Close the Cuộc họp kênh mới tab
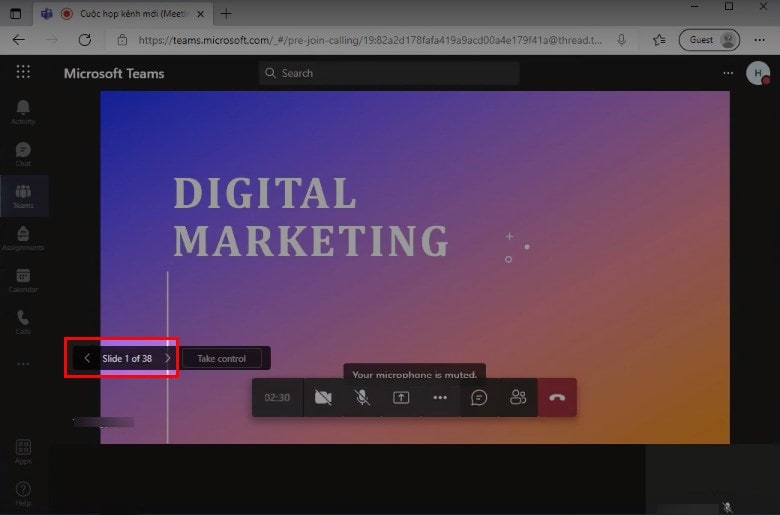 tap(200, 14)
